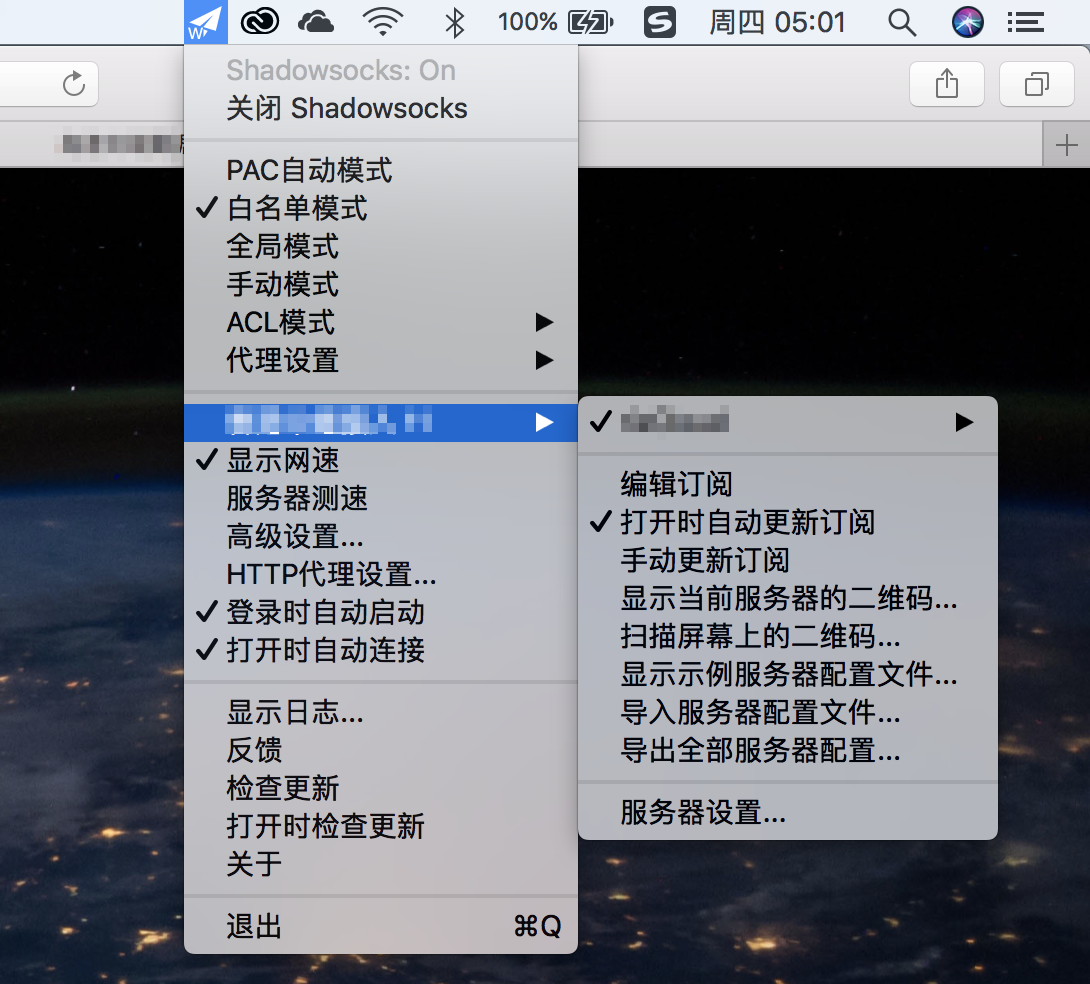Click 检查更新 menu item
Screen dimensions: 1090x984
tap(381, 788)
